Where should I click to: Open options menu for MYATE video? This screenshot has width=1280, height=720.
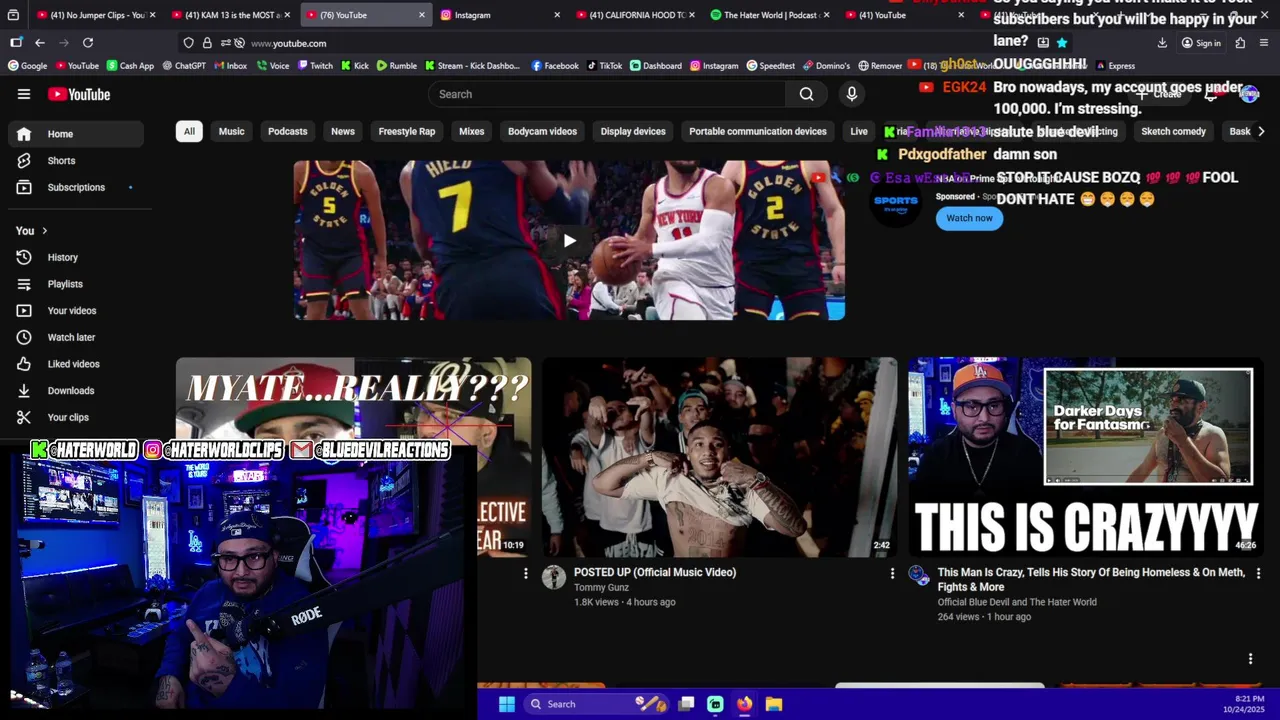[525, 573]
